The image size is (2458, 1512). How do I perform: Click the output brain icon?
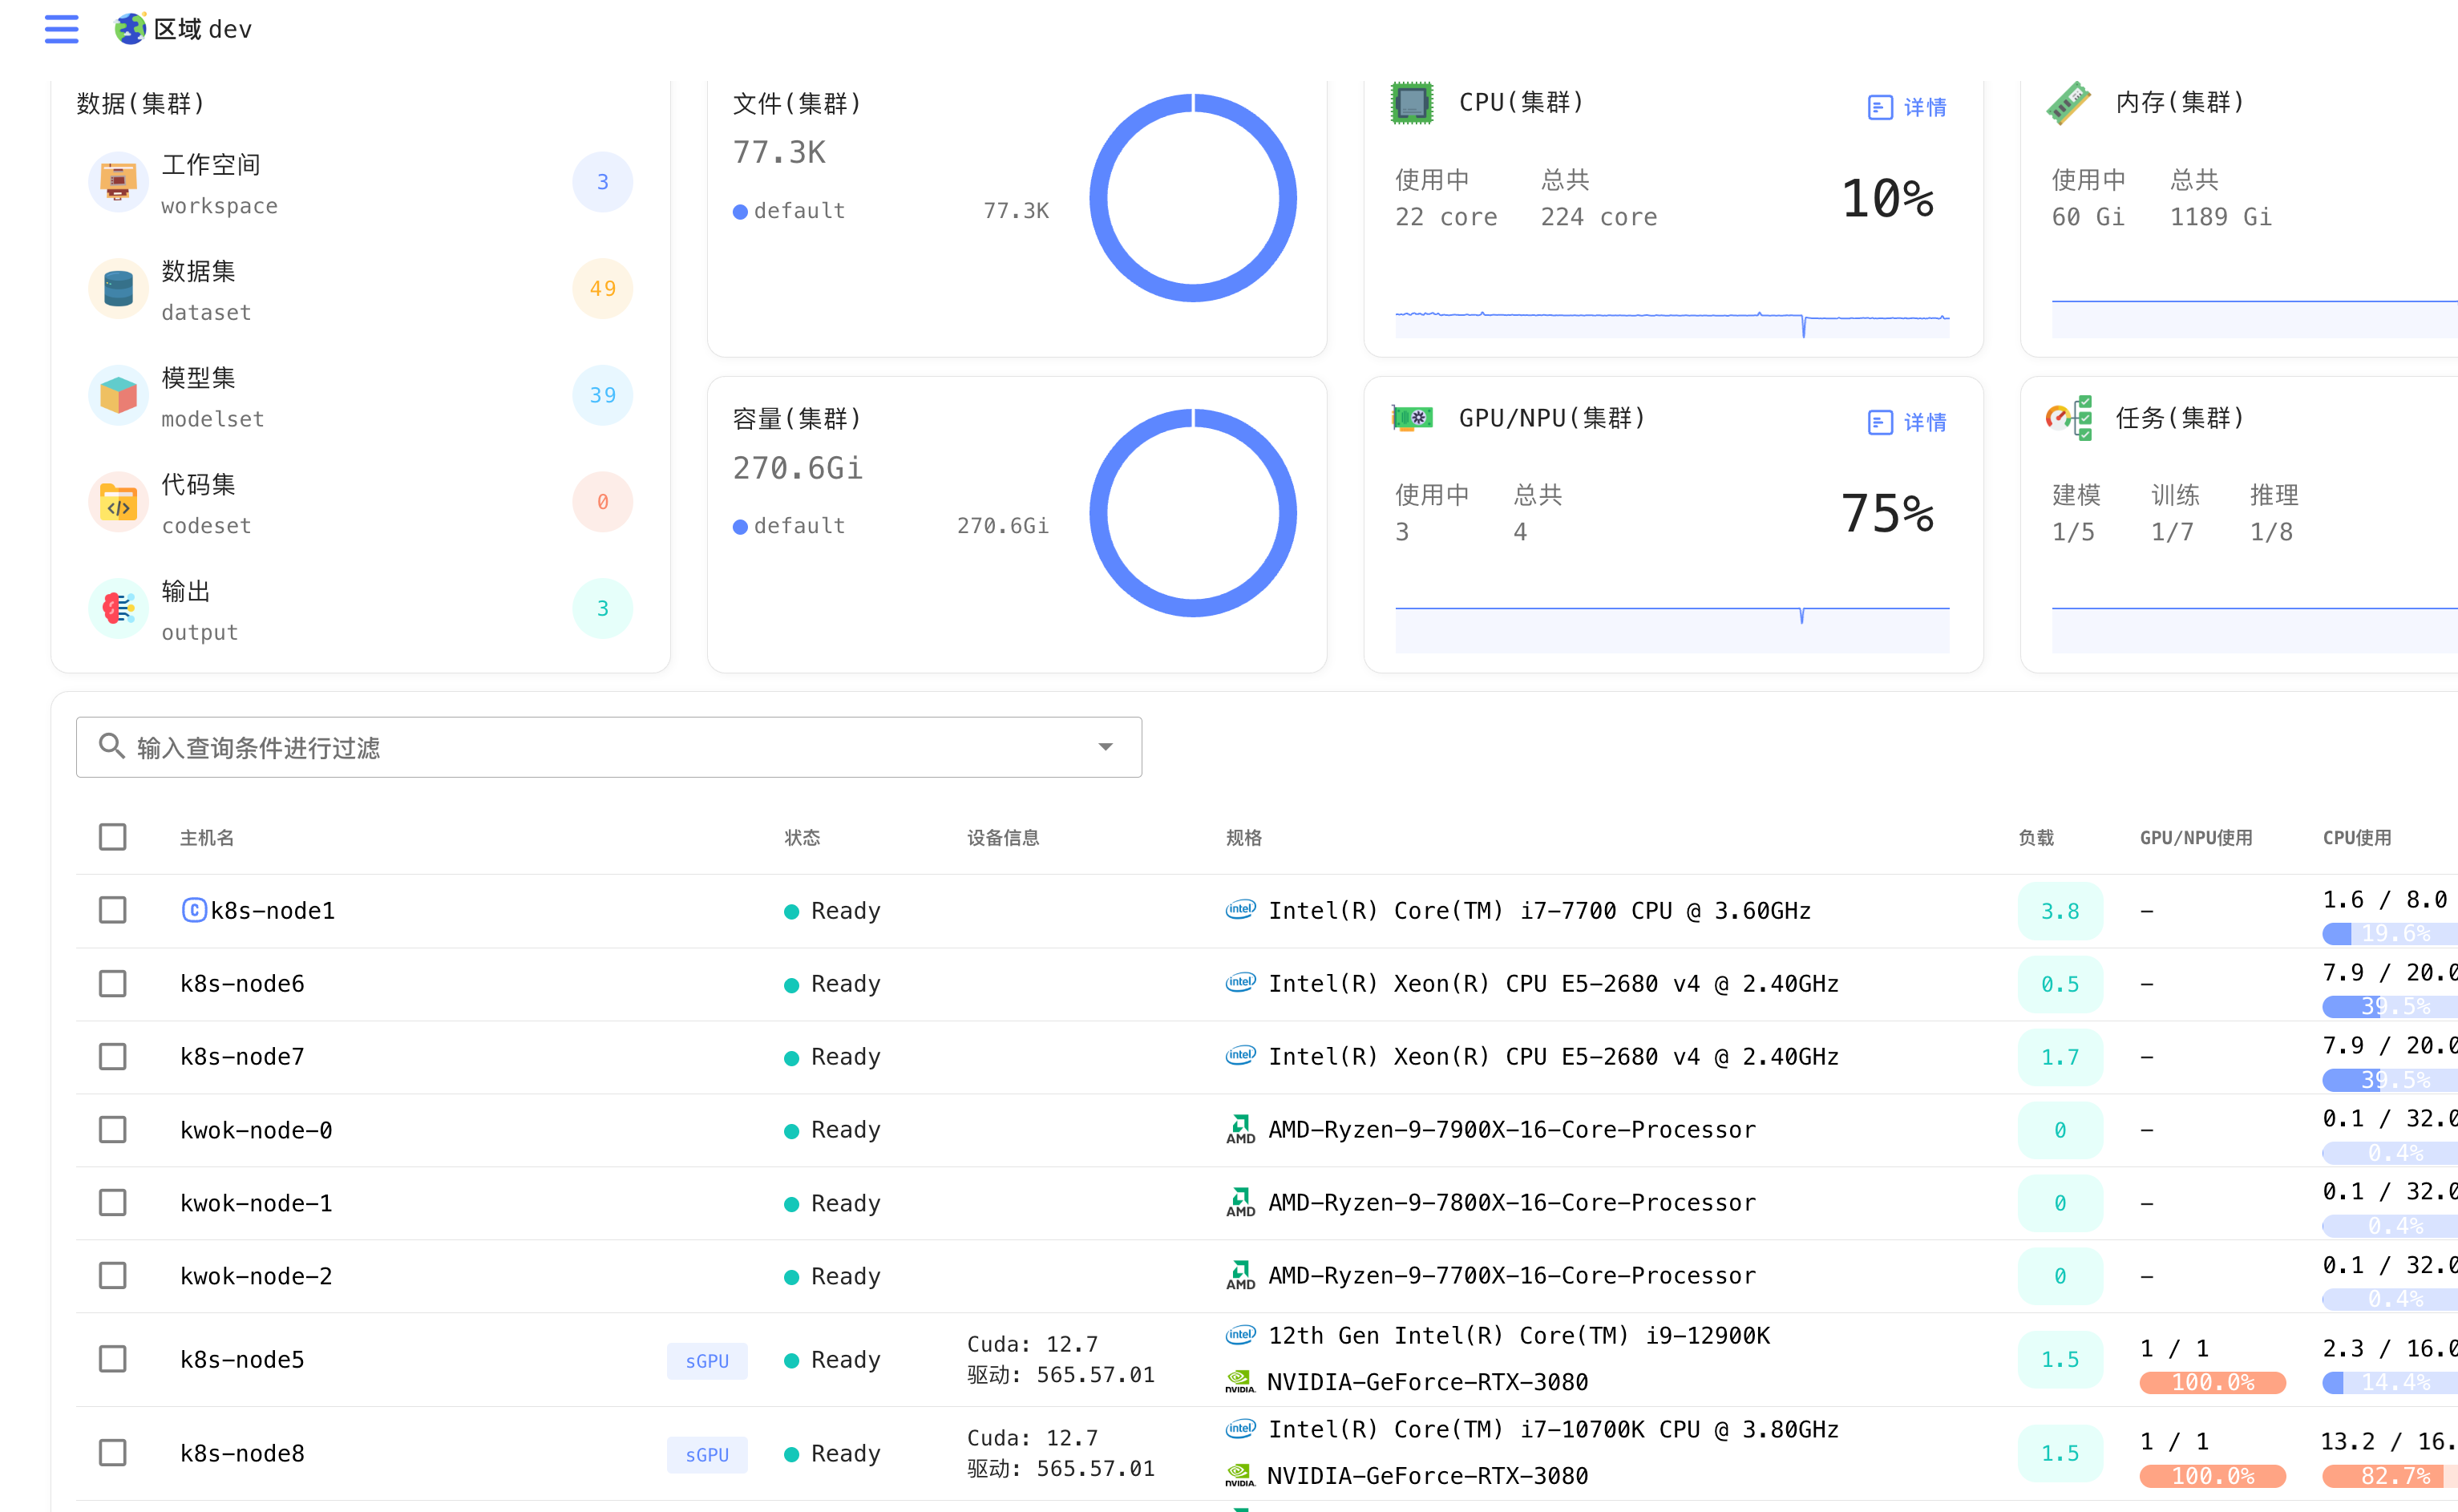point(118,608)
